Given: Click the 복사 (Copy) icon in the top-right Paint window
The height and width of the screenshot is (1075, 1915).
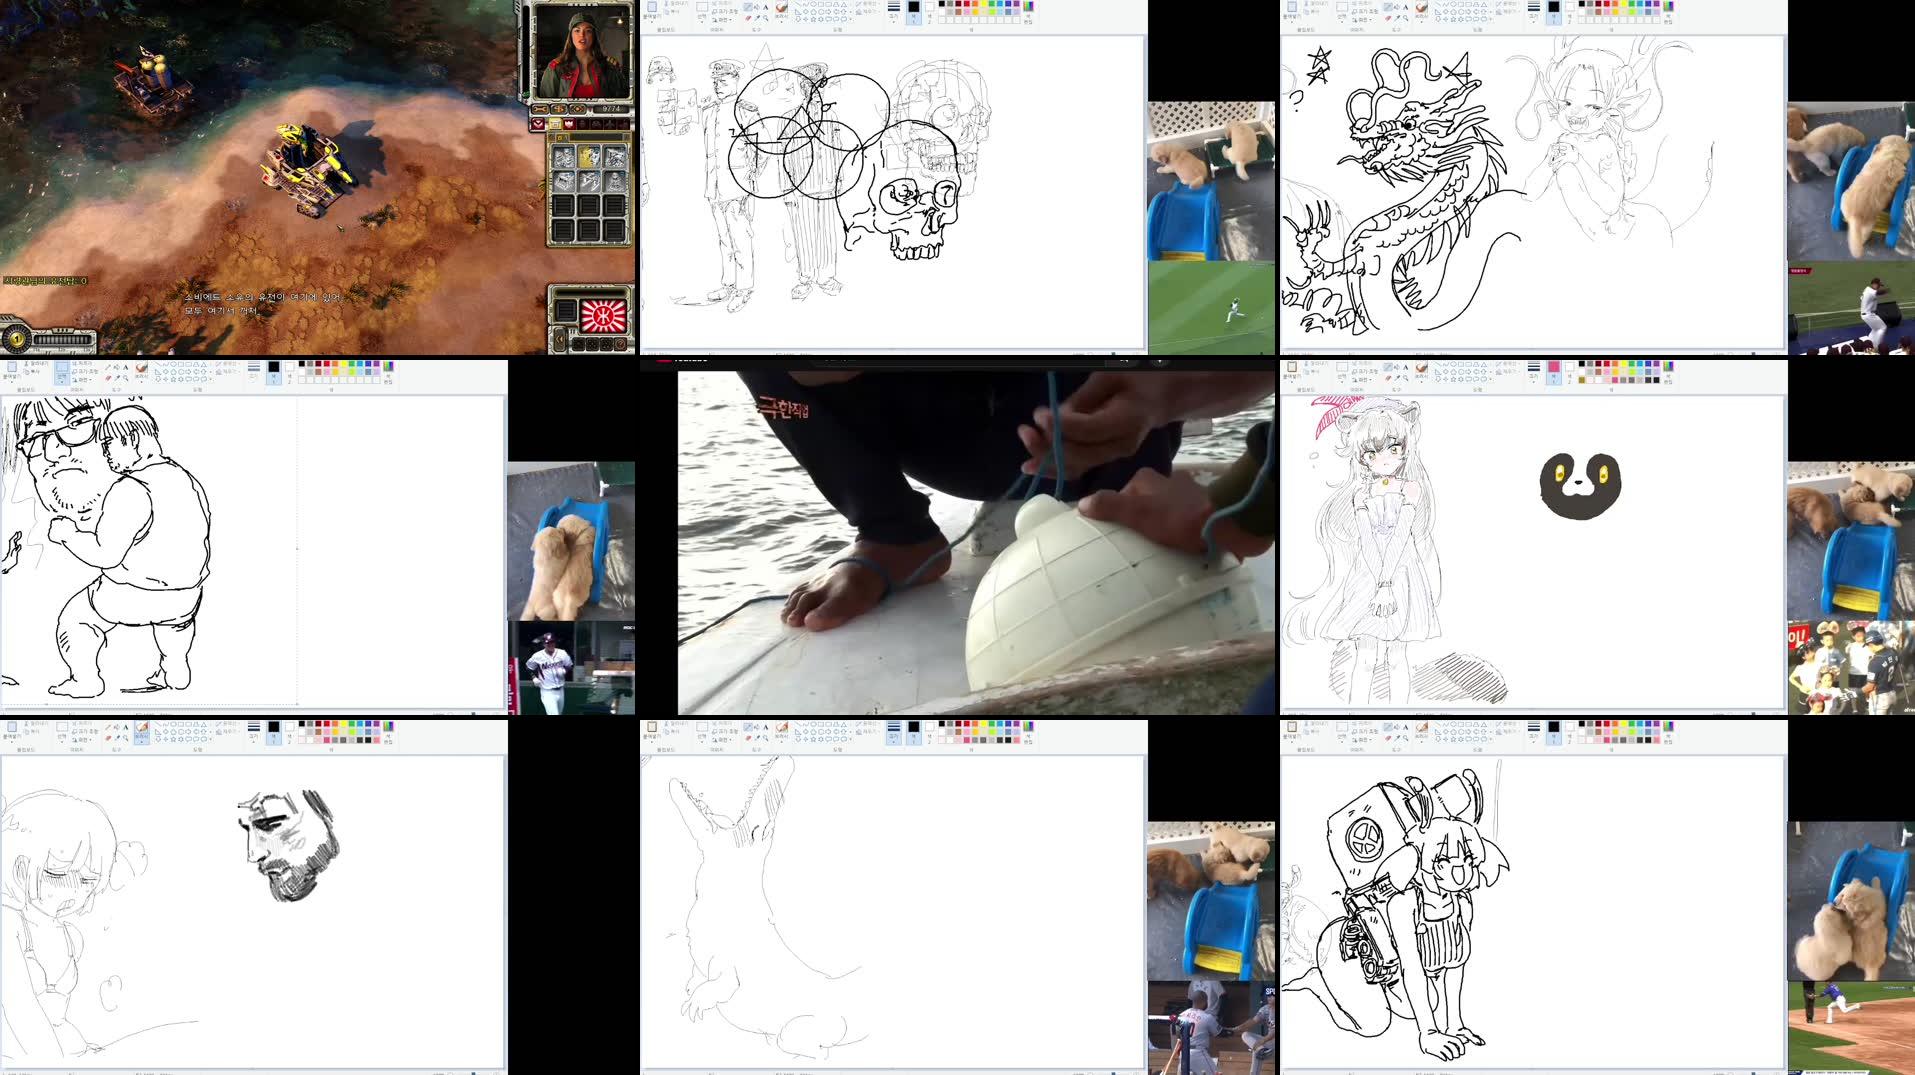Looking at the screenshot, I should click(1307, 12).
